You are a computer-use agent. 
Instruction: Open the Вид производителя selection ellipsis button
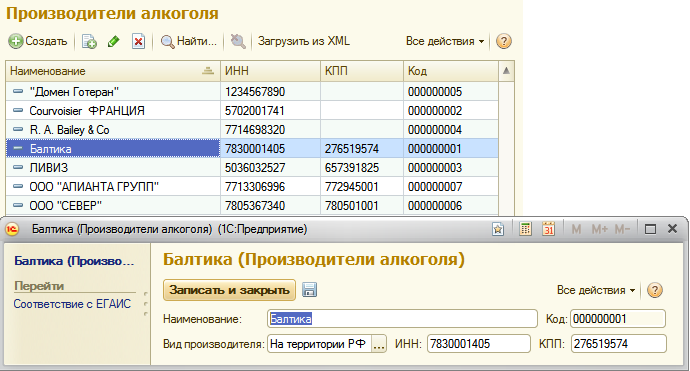click(379, 344)
